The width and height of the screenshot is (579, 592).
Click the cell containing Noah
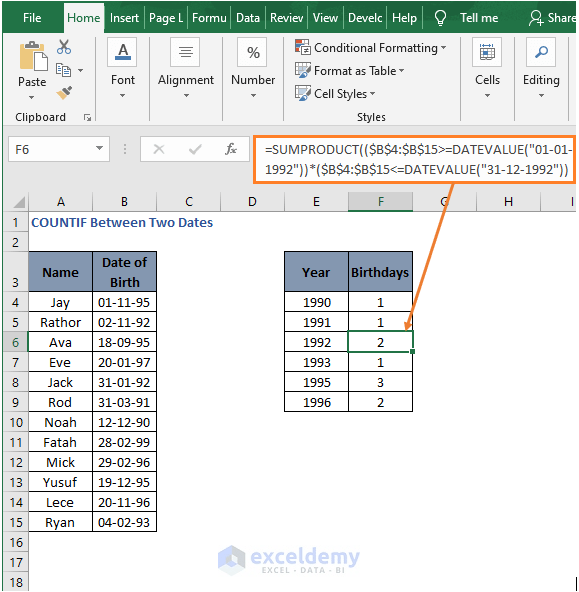60,422
